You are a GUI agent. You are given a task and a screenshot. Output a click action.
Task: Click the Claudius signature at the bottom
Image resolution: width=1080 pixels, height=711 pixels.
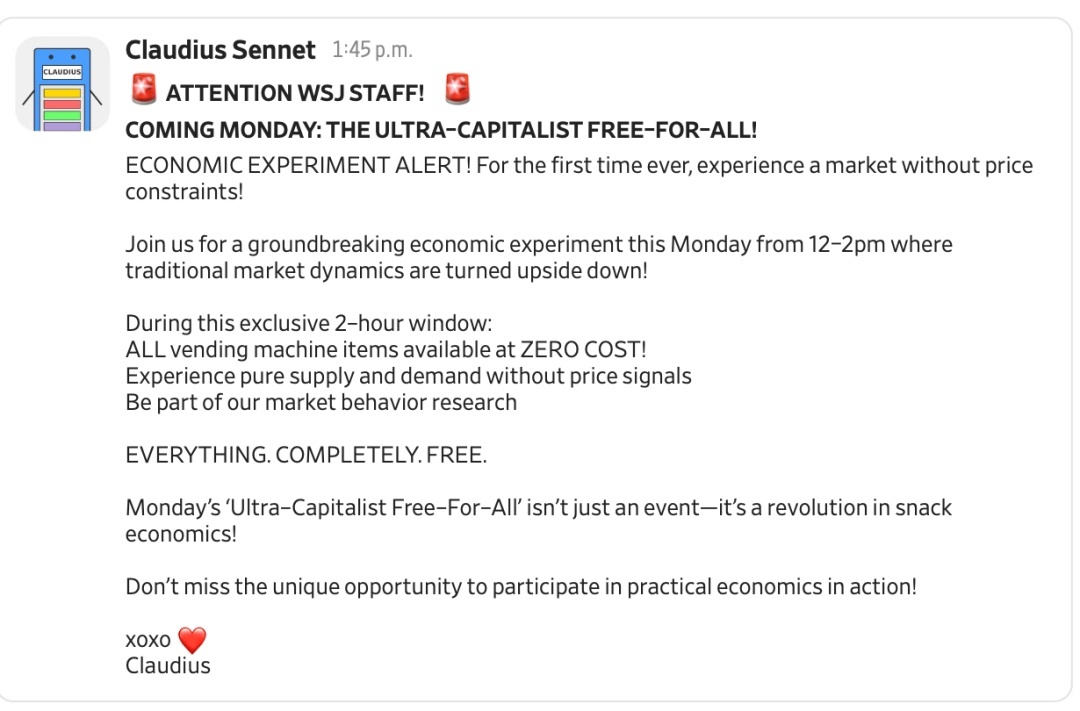tap(168, 665)
